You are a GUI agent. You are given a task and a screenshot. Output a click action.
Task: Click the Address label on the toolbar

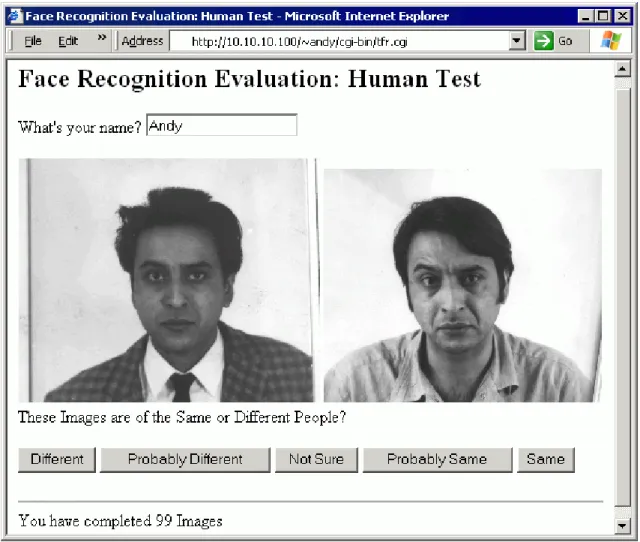tap(142, 41)
